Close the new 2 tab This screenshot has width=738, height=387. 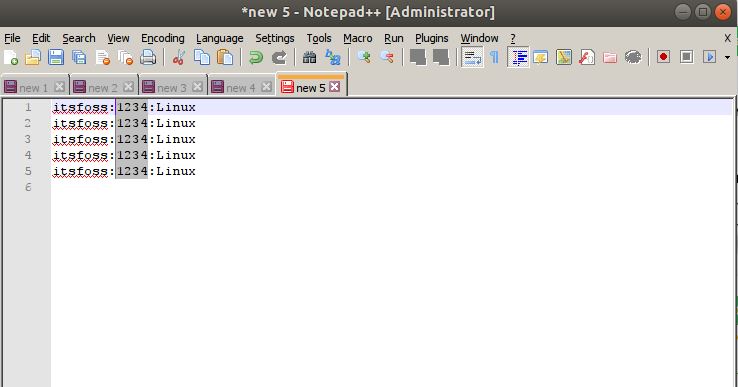tap(128, 87)
